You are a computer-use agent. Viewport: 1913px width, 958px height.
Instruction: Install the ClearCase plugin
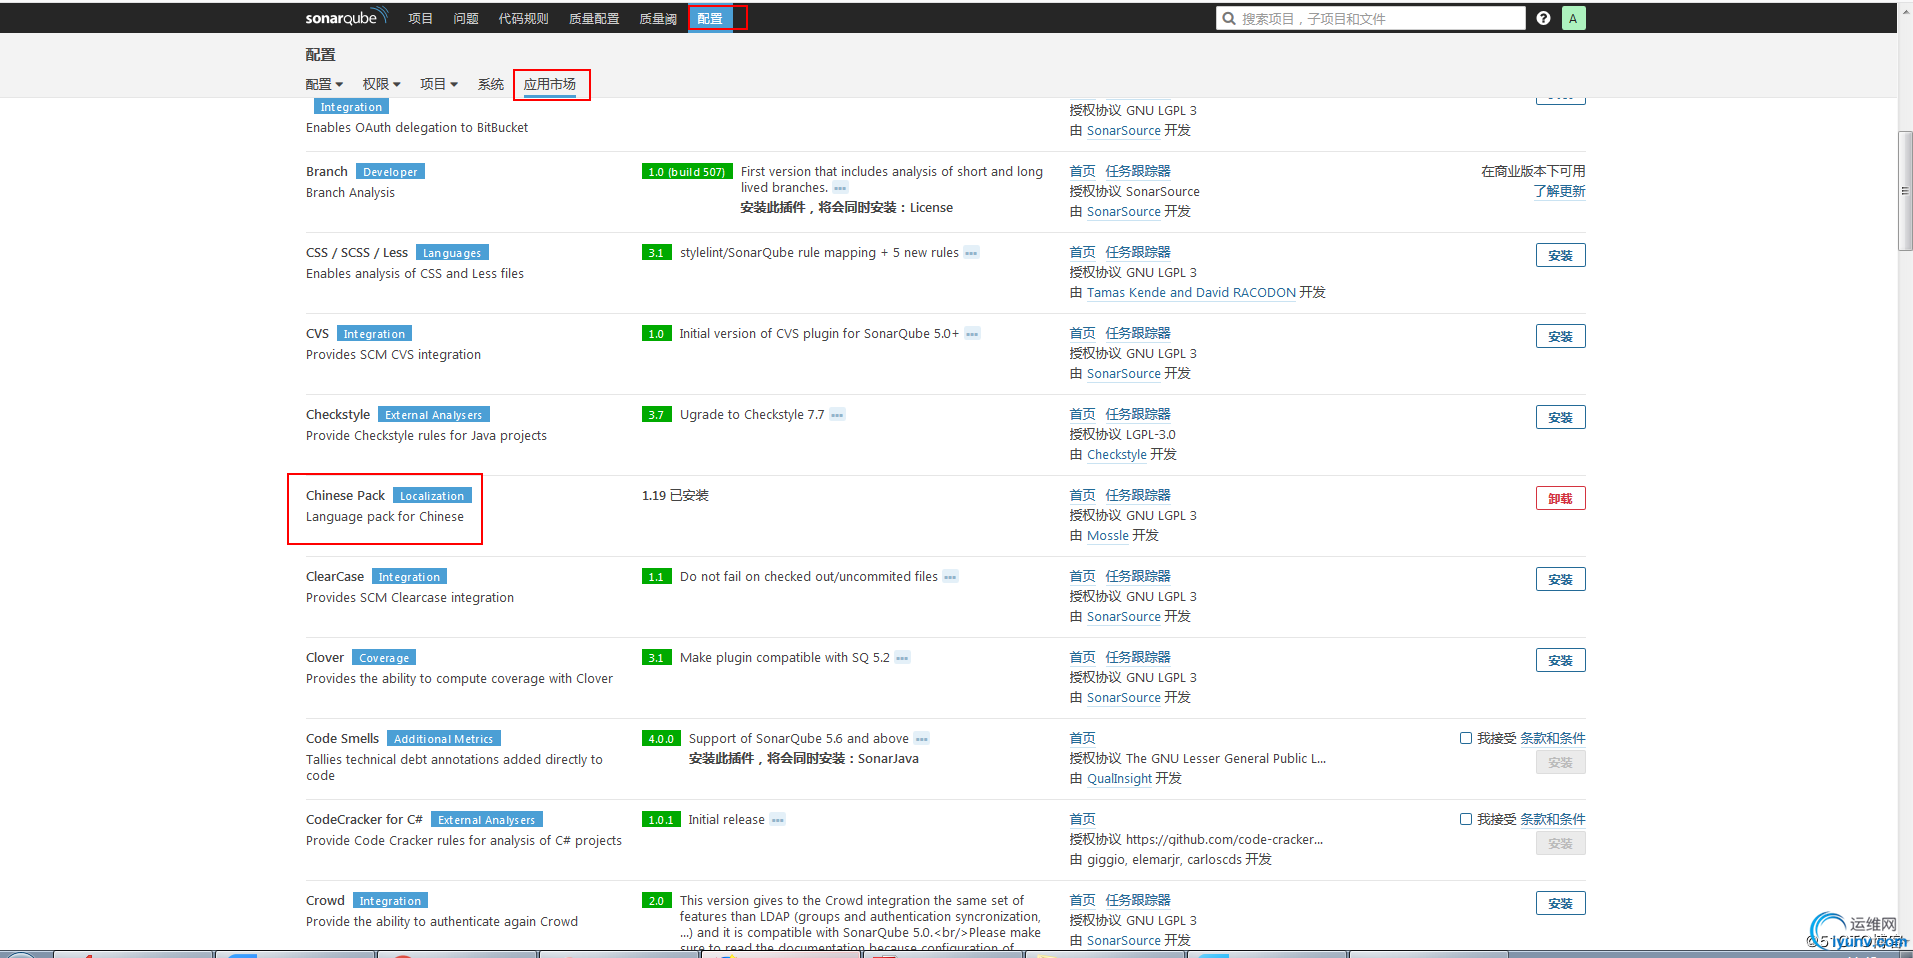(1560, 579)
